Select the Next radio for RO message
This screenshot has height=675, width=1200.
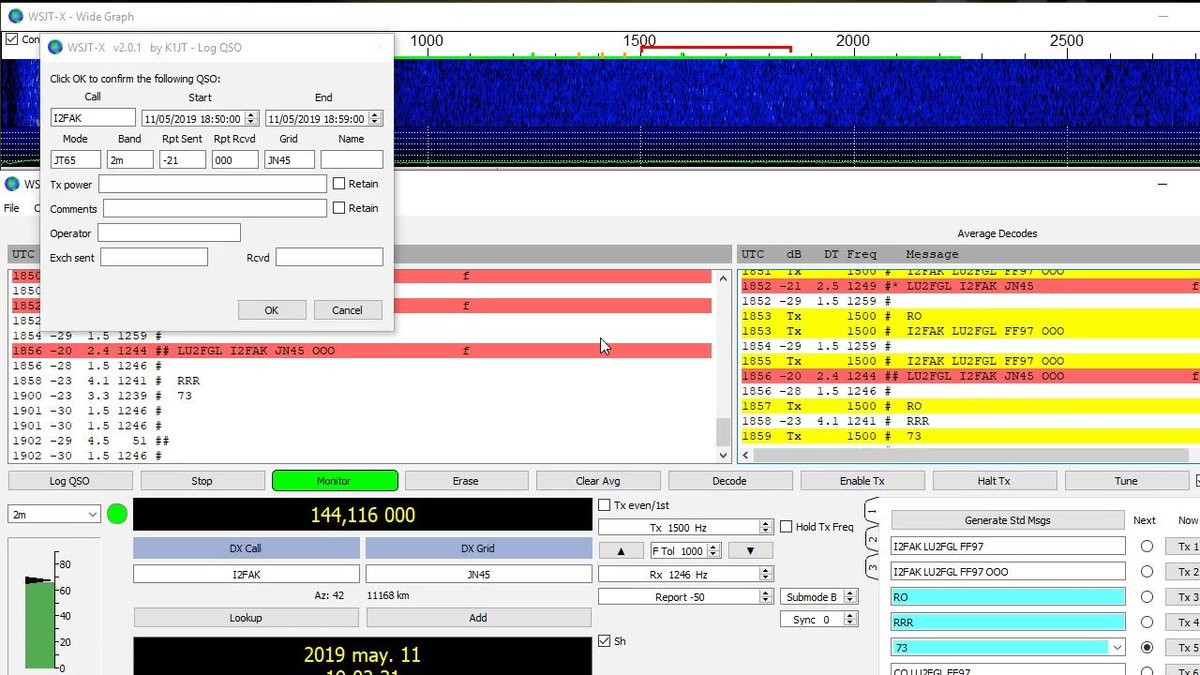coord(1147,597)
